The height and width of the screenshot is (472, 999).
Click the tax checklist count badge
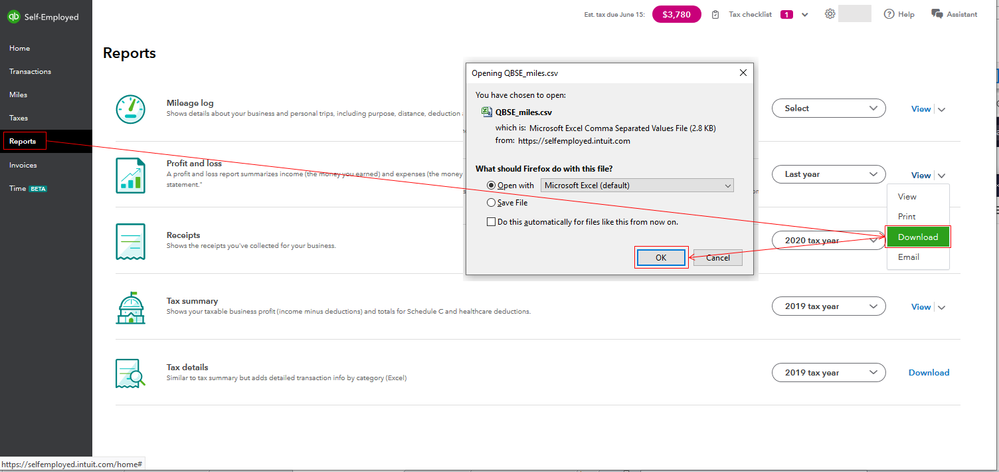coord(786,15)
